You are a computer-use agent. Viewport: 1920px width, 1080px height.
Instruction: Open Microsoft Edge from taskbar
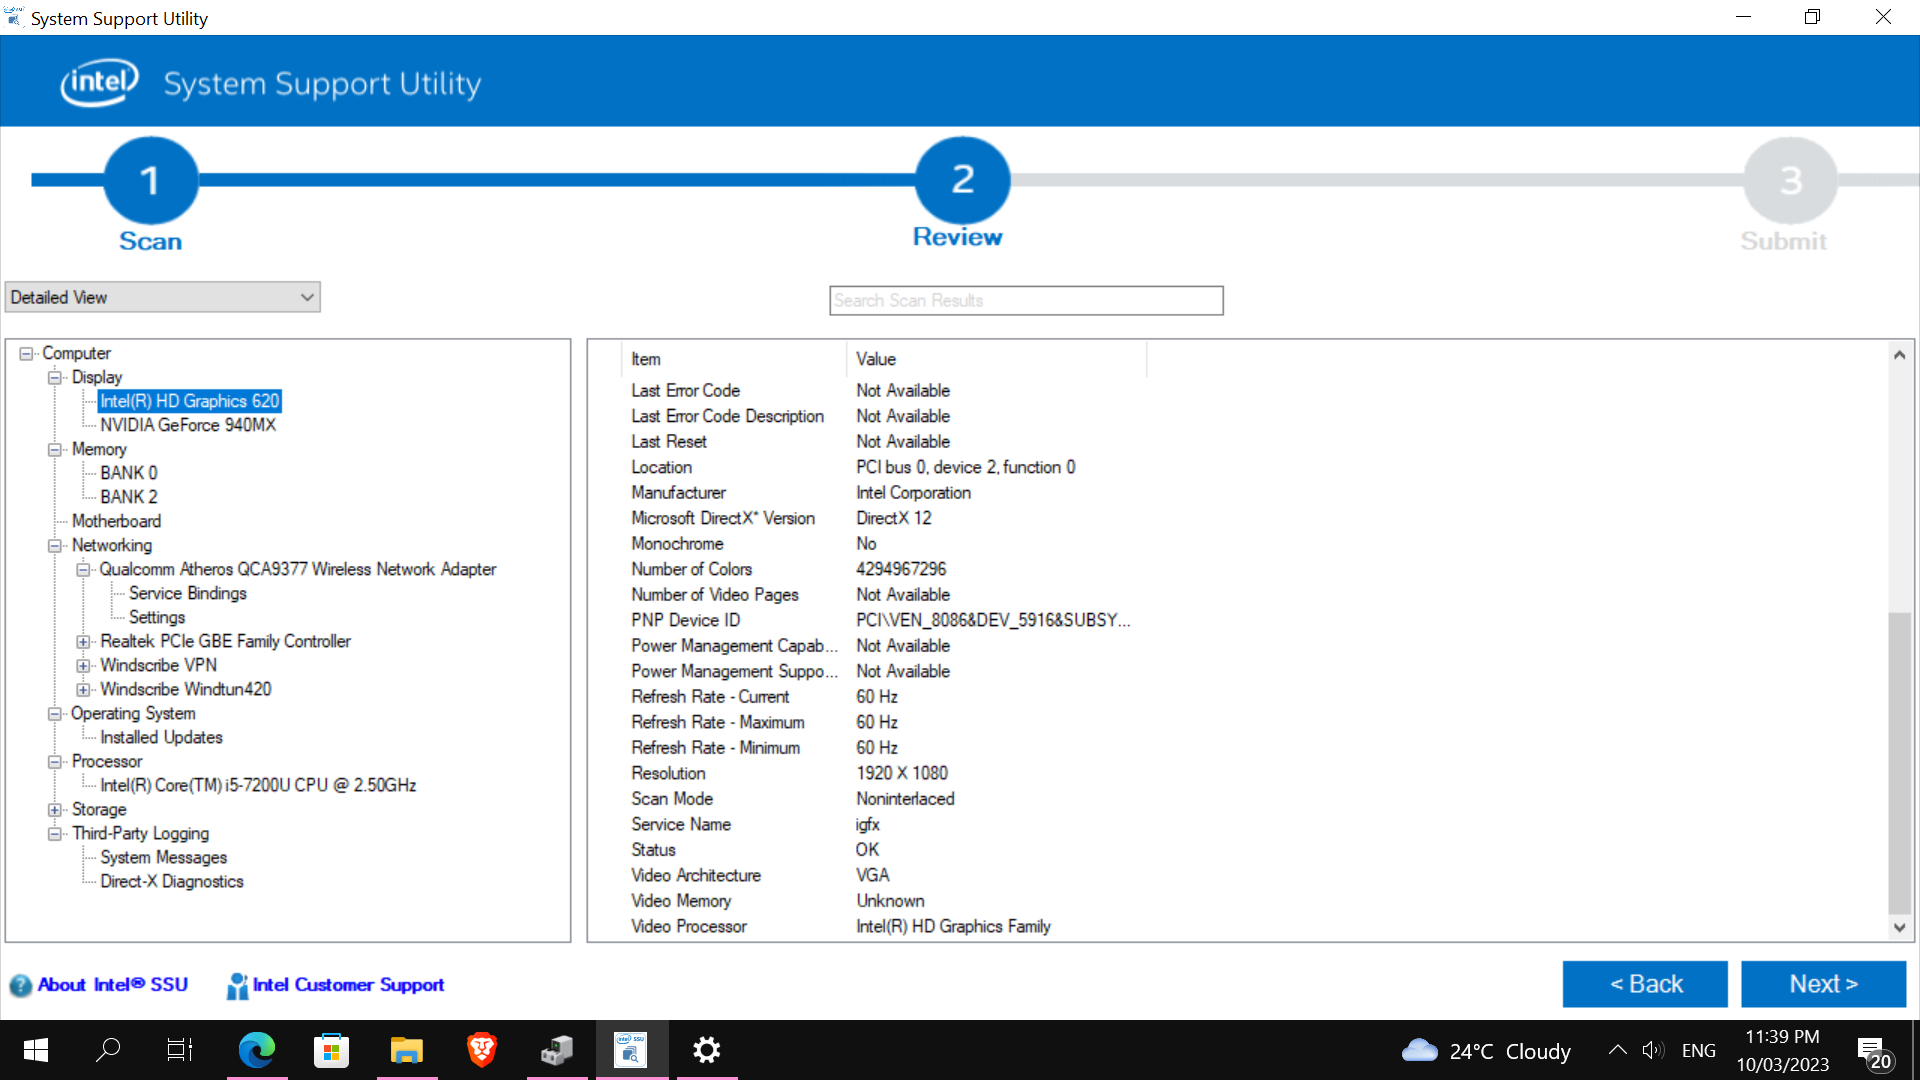click(256, 1050)
